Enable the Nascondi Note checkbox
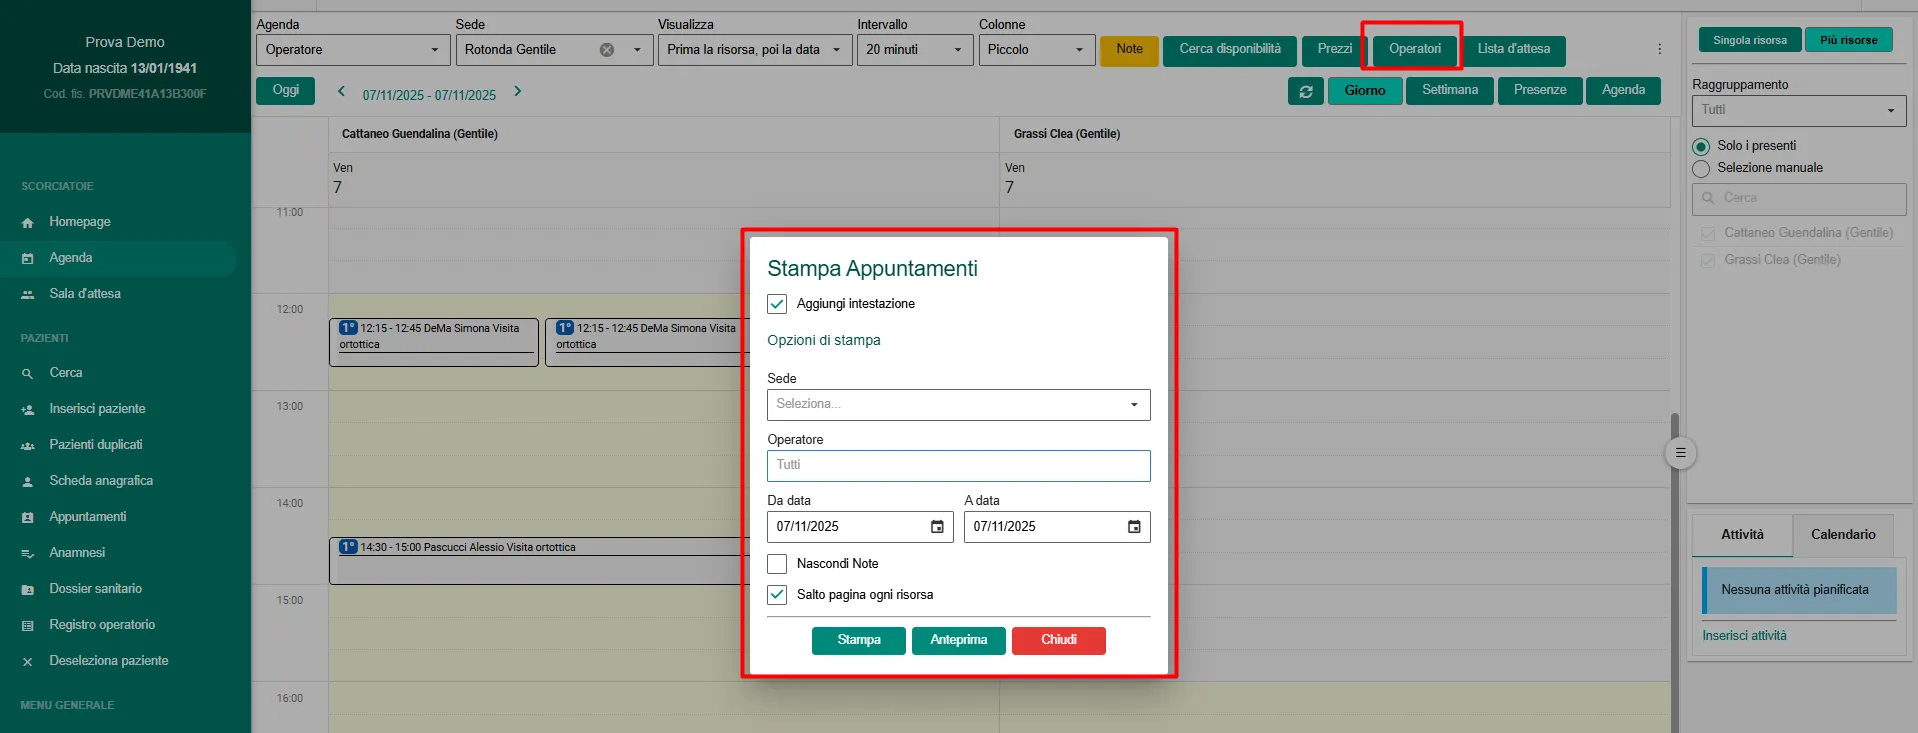The image size is (1918, 733). (777, 564)
